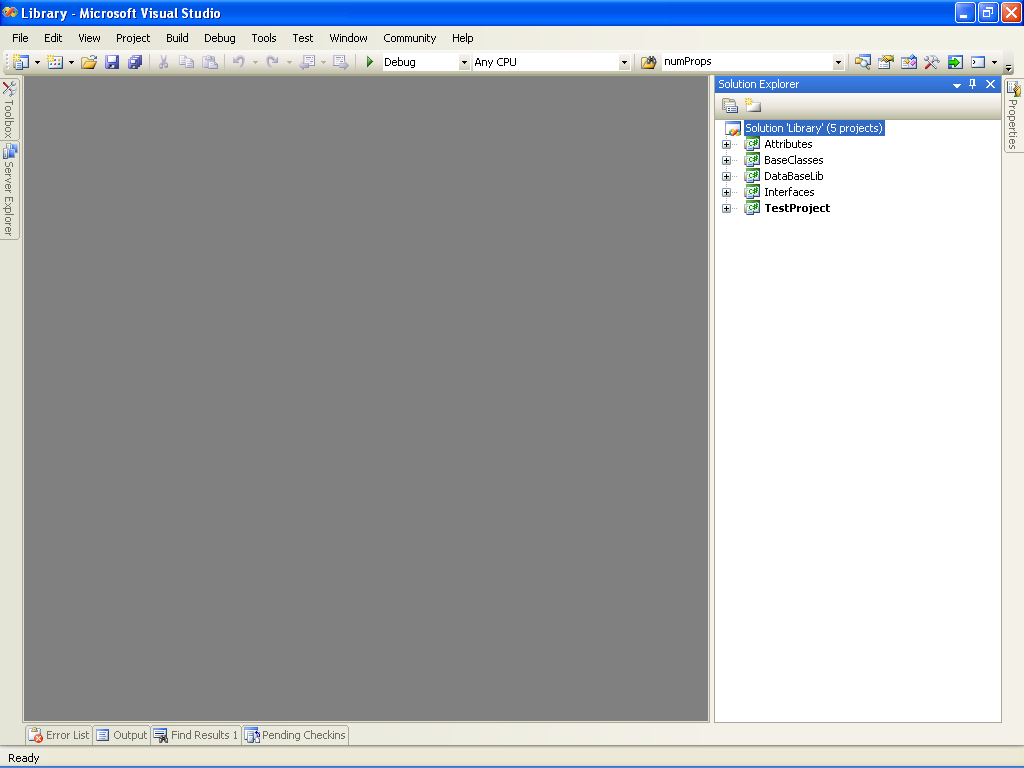The height and width of the screenshot is (768, 1024).
Task: Click the Save disk icon in toolbar
Action: 112,62
